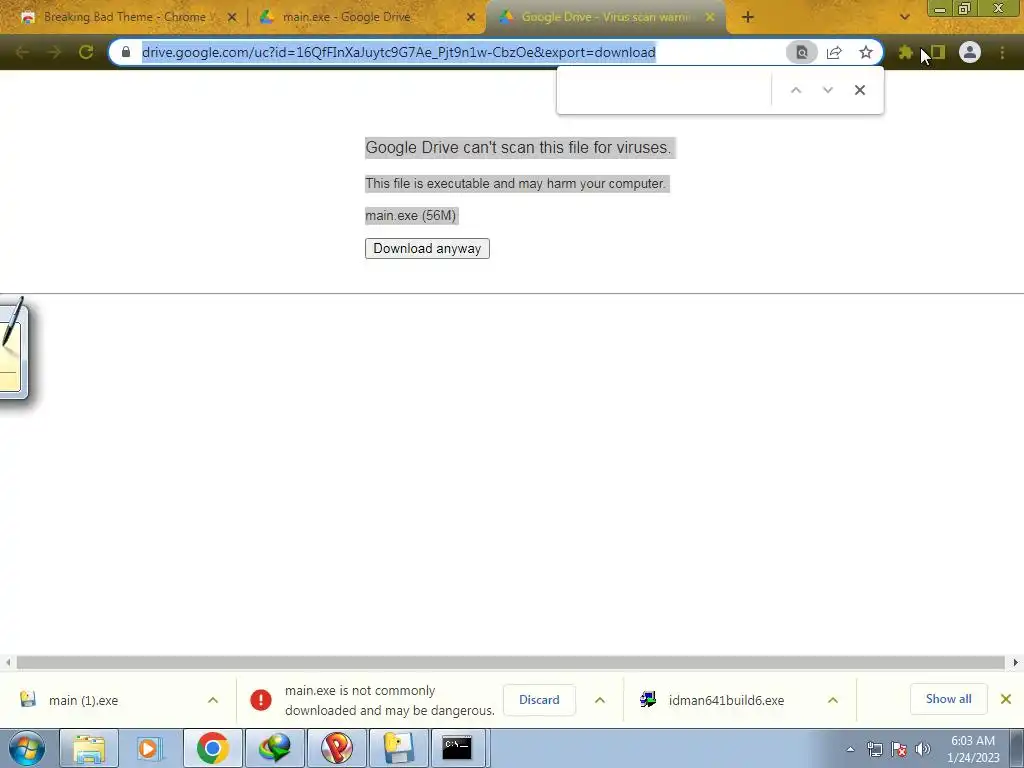Click 'This file is executable' warning text
The height and width of the screenshot is (768, 1024).
(515, 184)
